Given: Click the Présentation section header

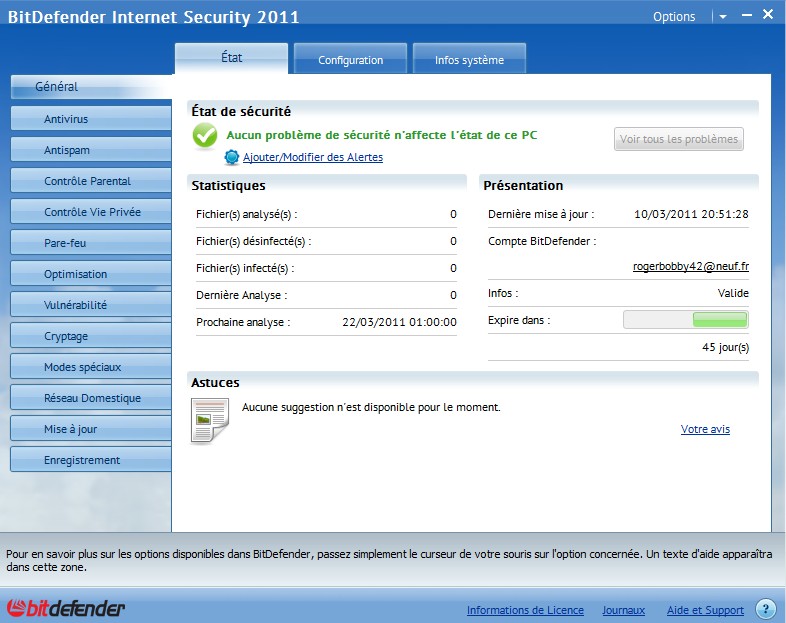Looking at the screenshot, I should [523, 185].
